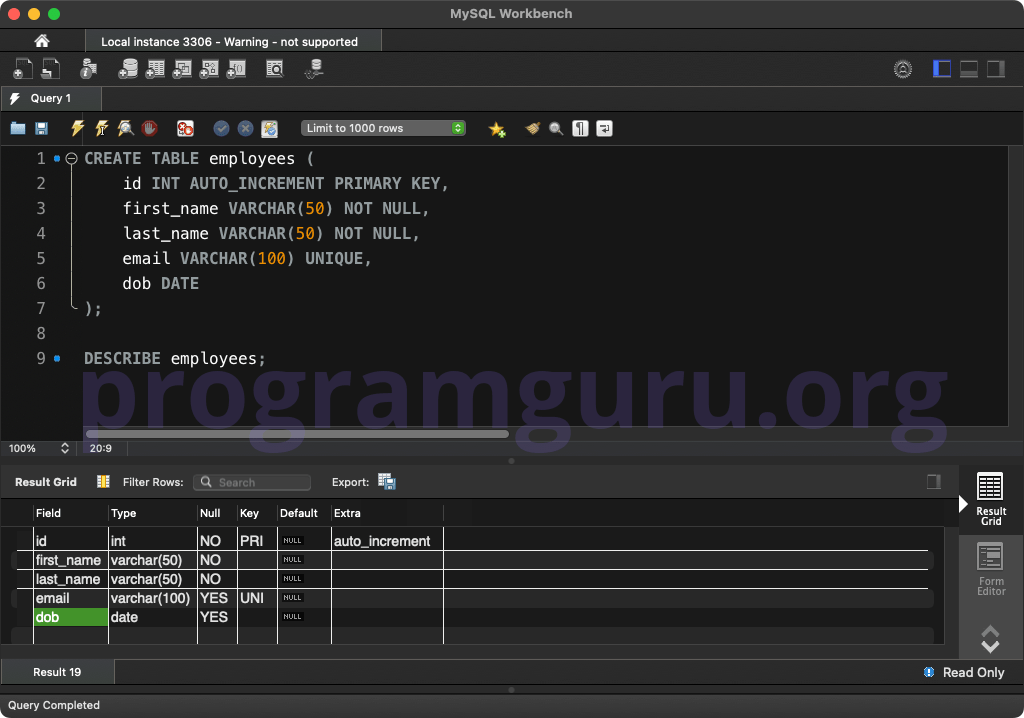Select the dob field cell
The height and width of the screenshot is (718, 1024).
pos(71,617)
